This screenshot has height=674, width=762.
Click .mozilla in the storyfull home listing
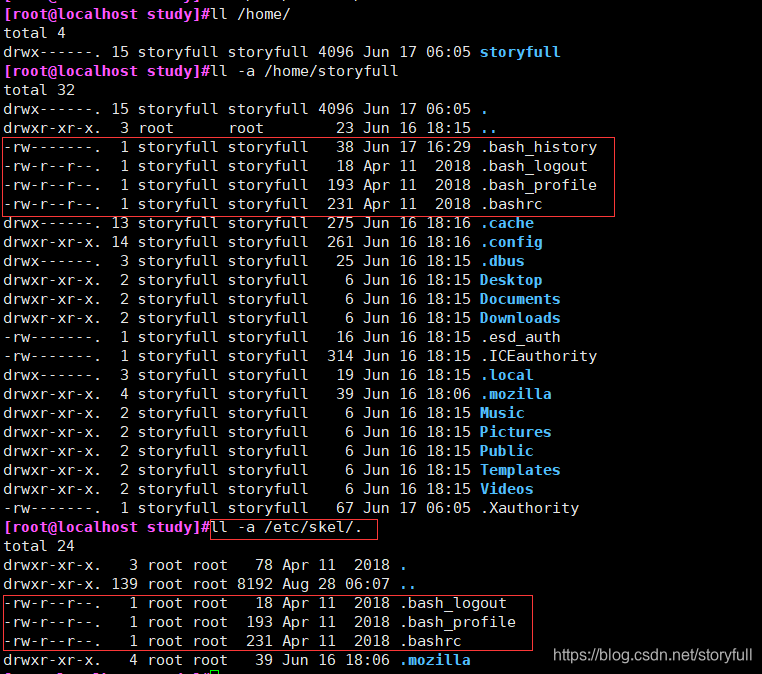pyautogui.click(x=516, y=394)
